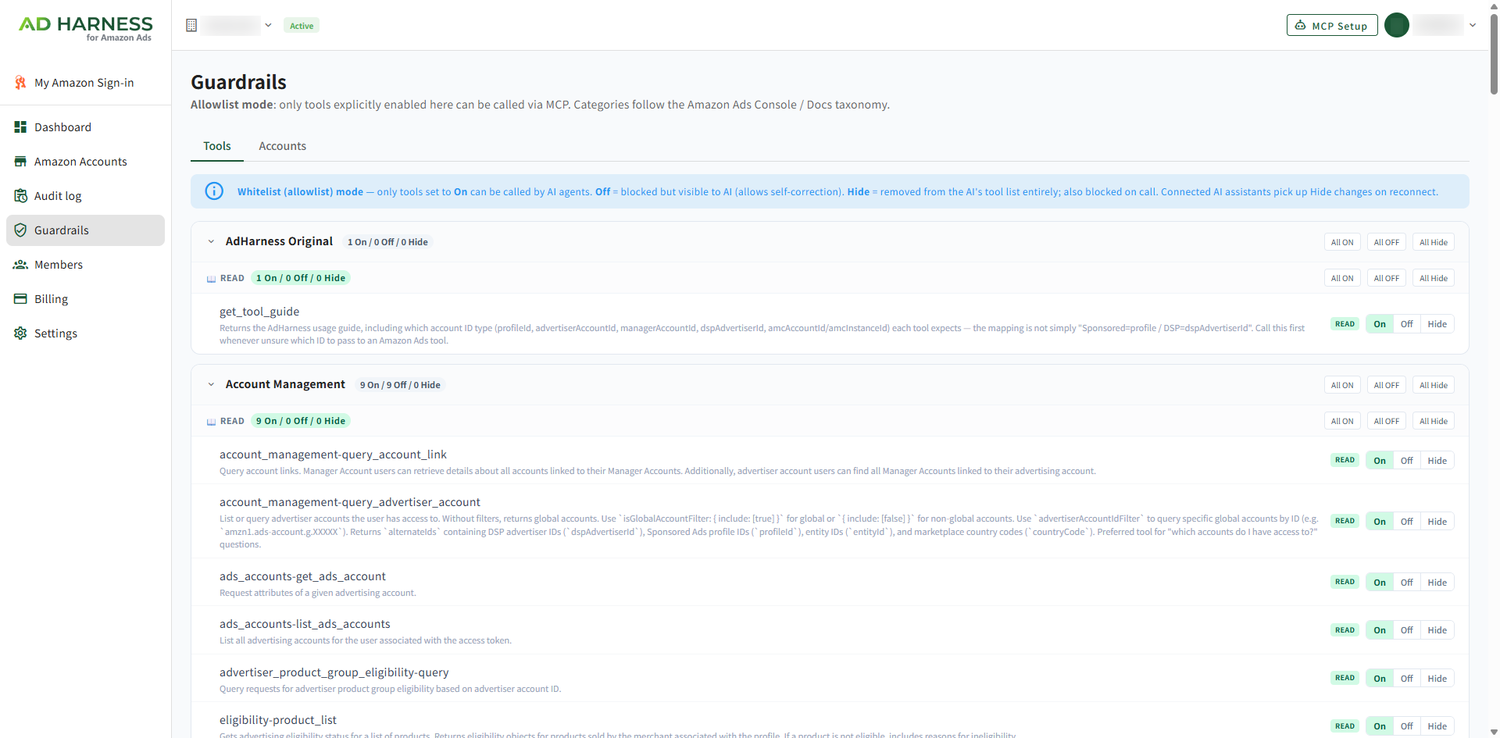
Task: Hide account_management-query_account_link tool
Action: 1437,461
